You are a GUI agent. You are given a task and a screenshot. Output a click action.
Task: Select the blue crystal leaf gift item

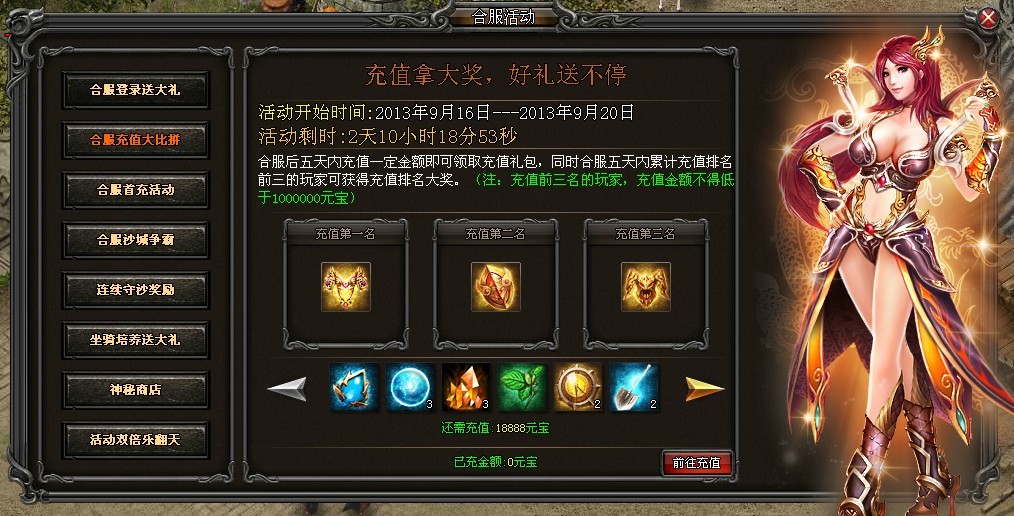355,387
